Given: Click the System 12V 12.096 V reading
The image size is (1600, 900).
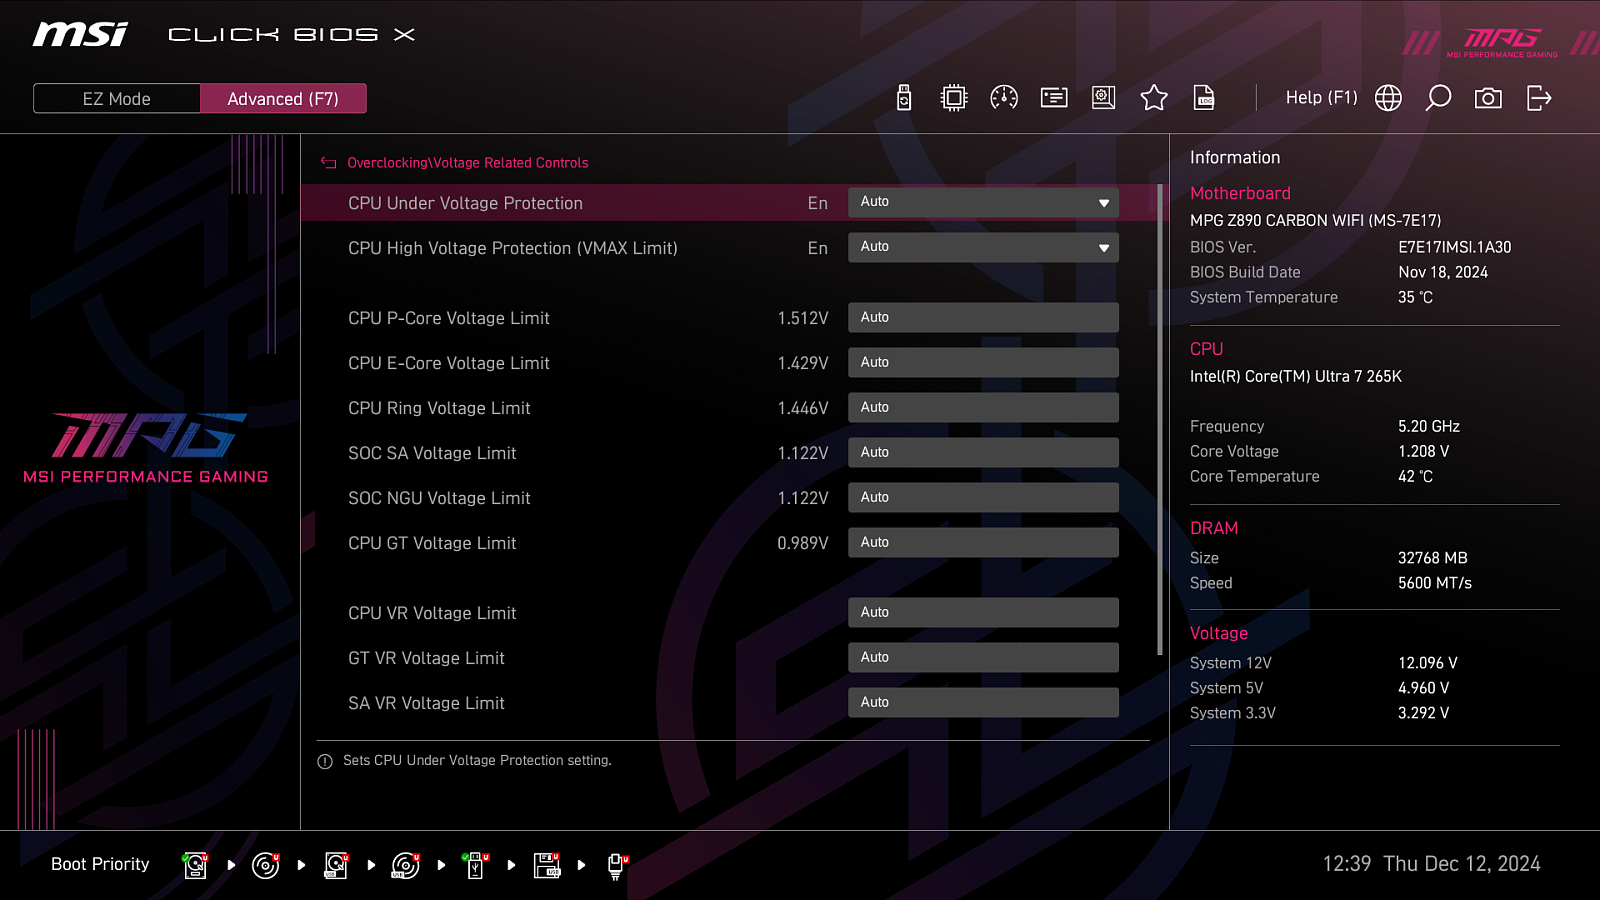Looking at the screenshot, I should (x=1428, y=663).
